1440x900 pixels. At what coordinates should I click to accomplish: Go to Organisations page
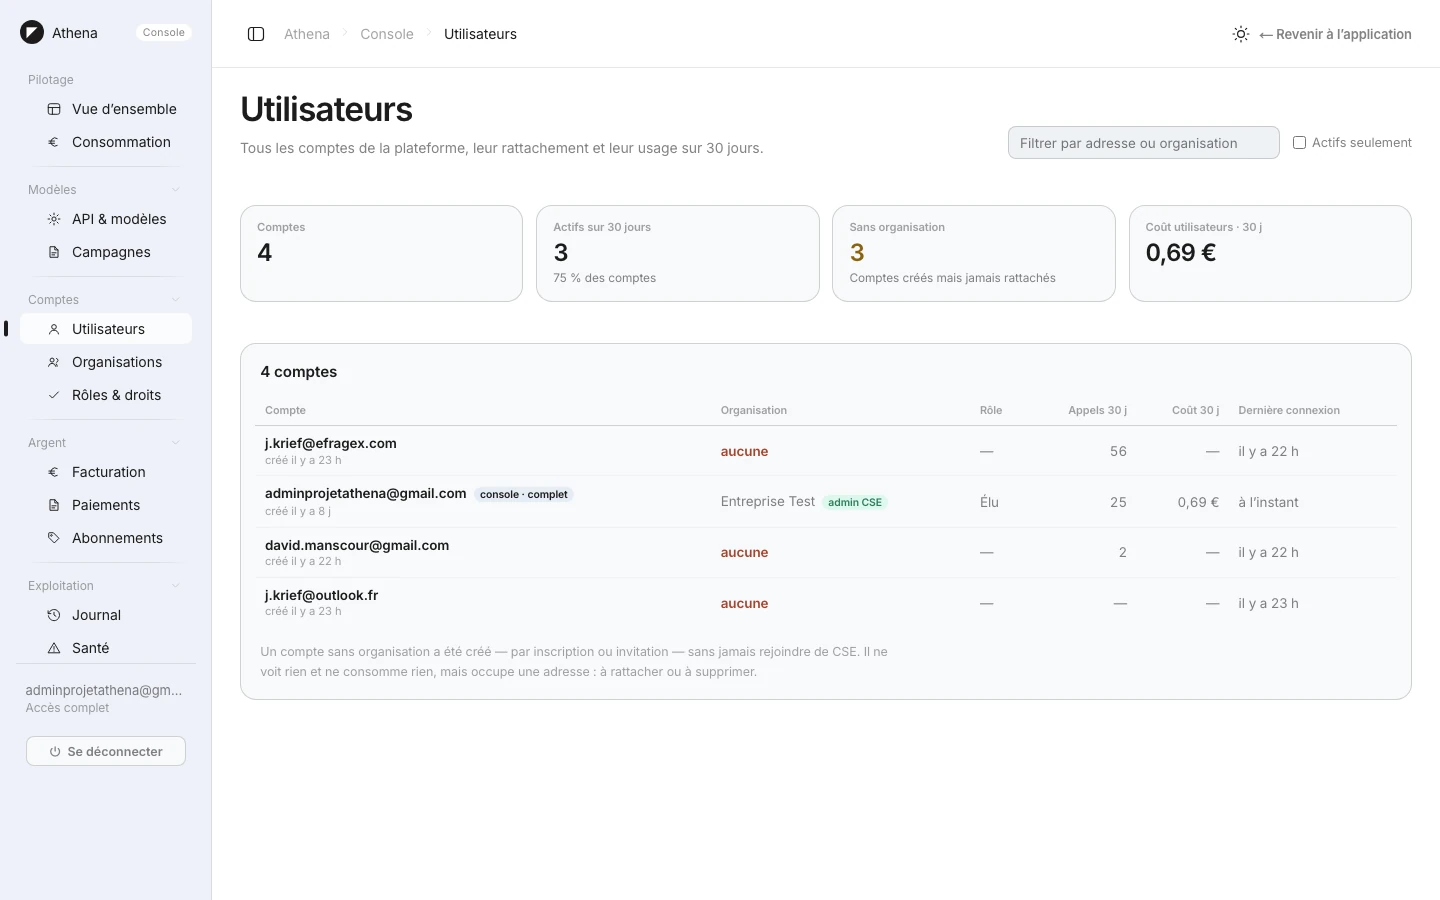(106, 362)
